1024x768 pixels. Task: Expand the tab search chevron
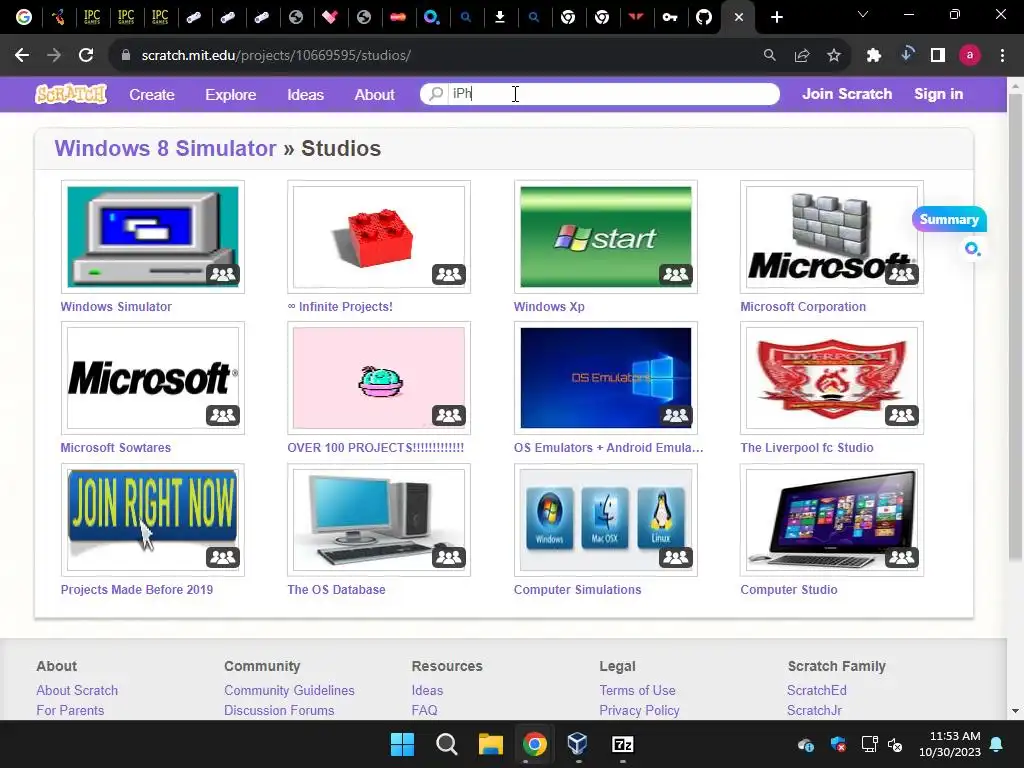pos(863,14)
